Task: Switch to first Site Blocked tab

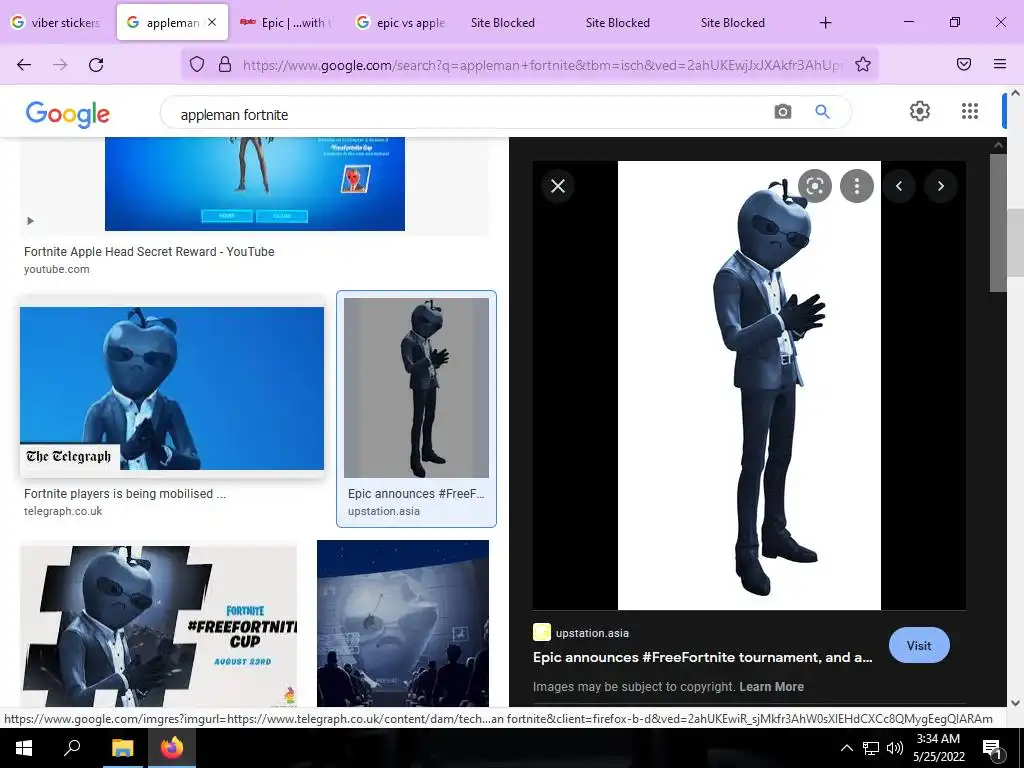Action: pos(503,23)
